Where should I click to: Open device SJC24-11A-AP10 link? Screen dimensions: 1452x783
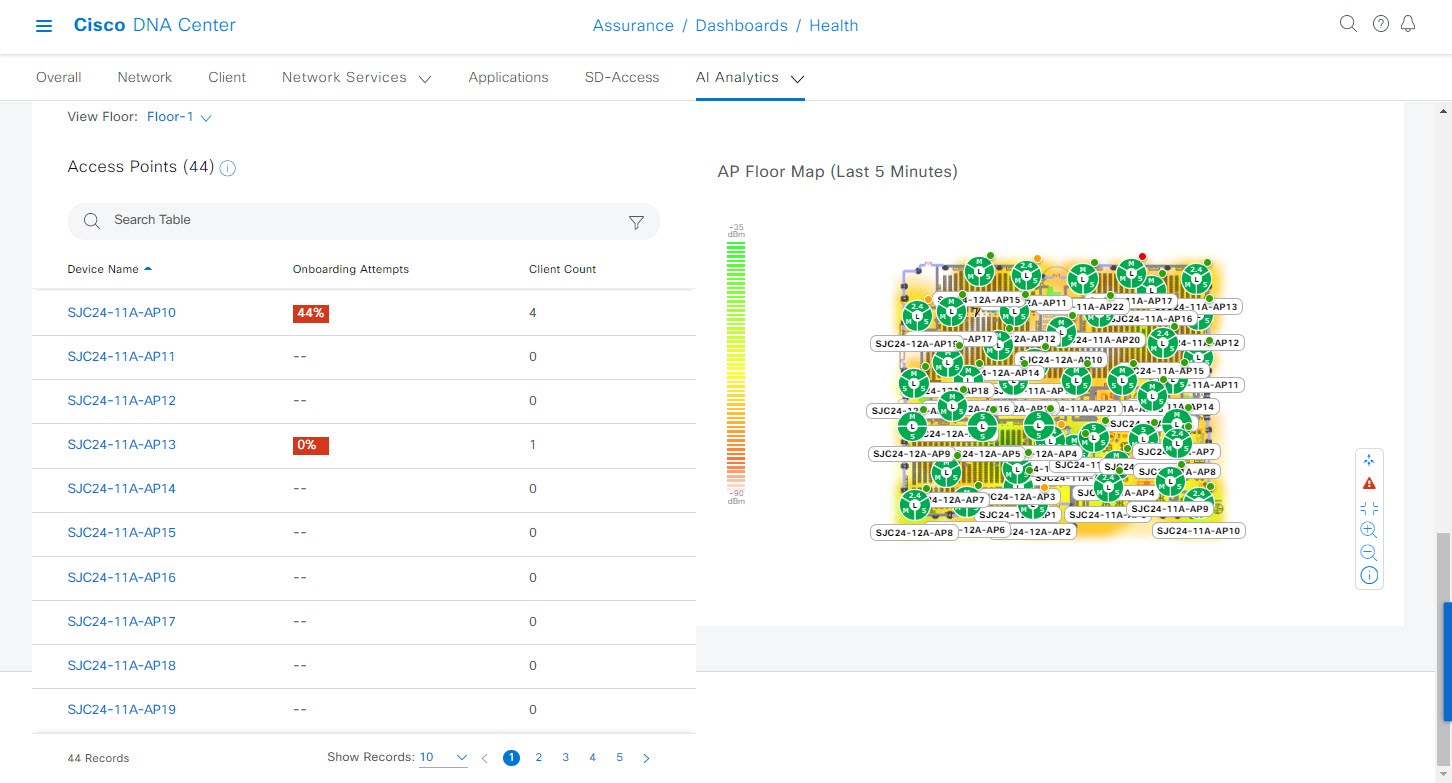pos(121,312)
